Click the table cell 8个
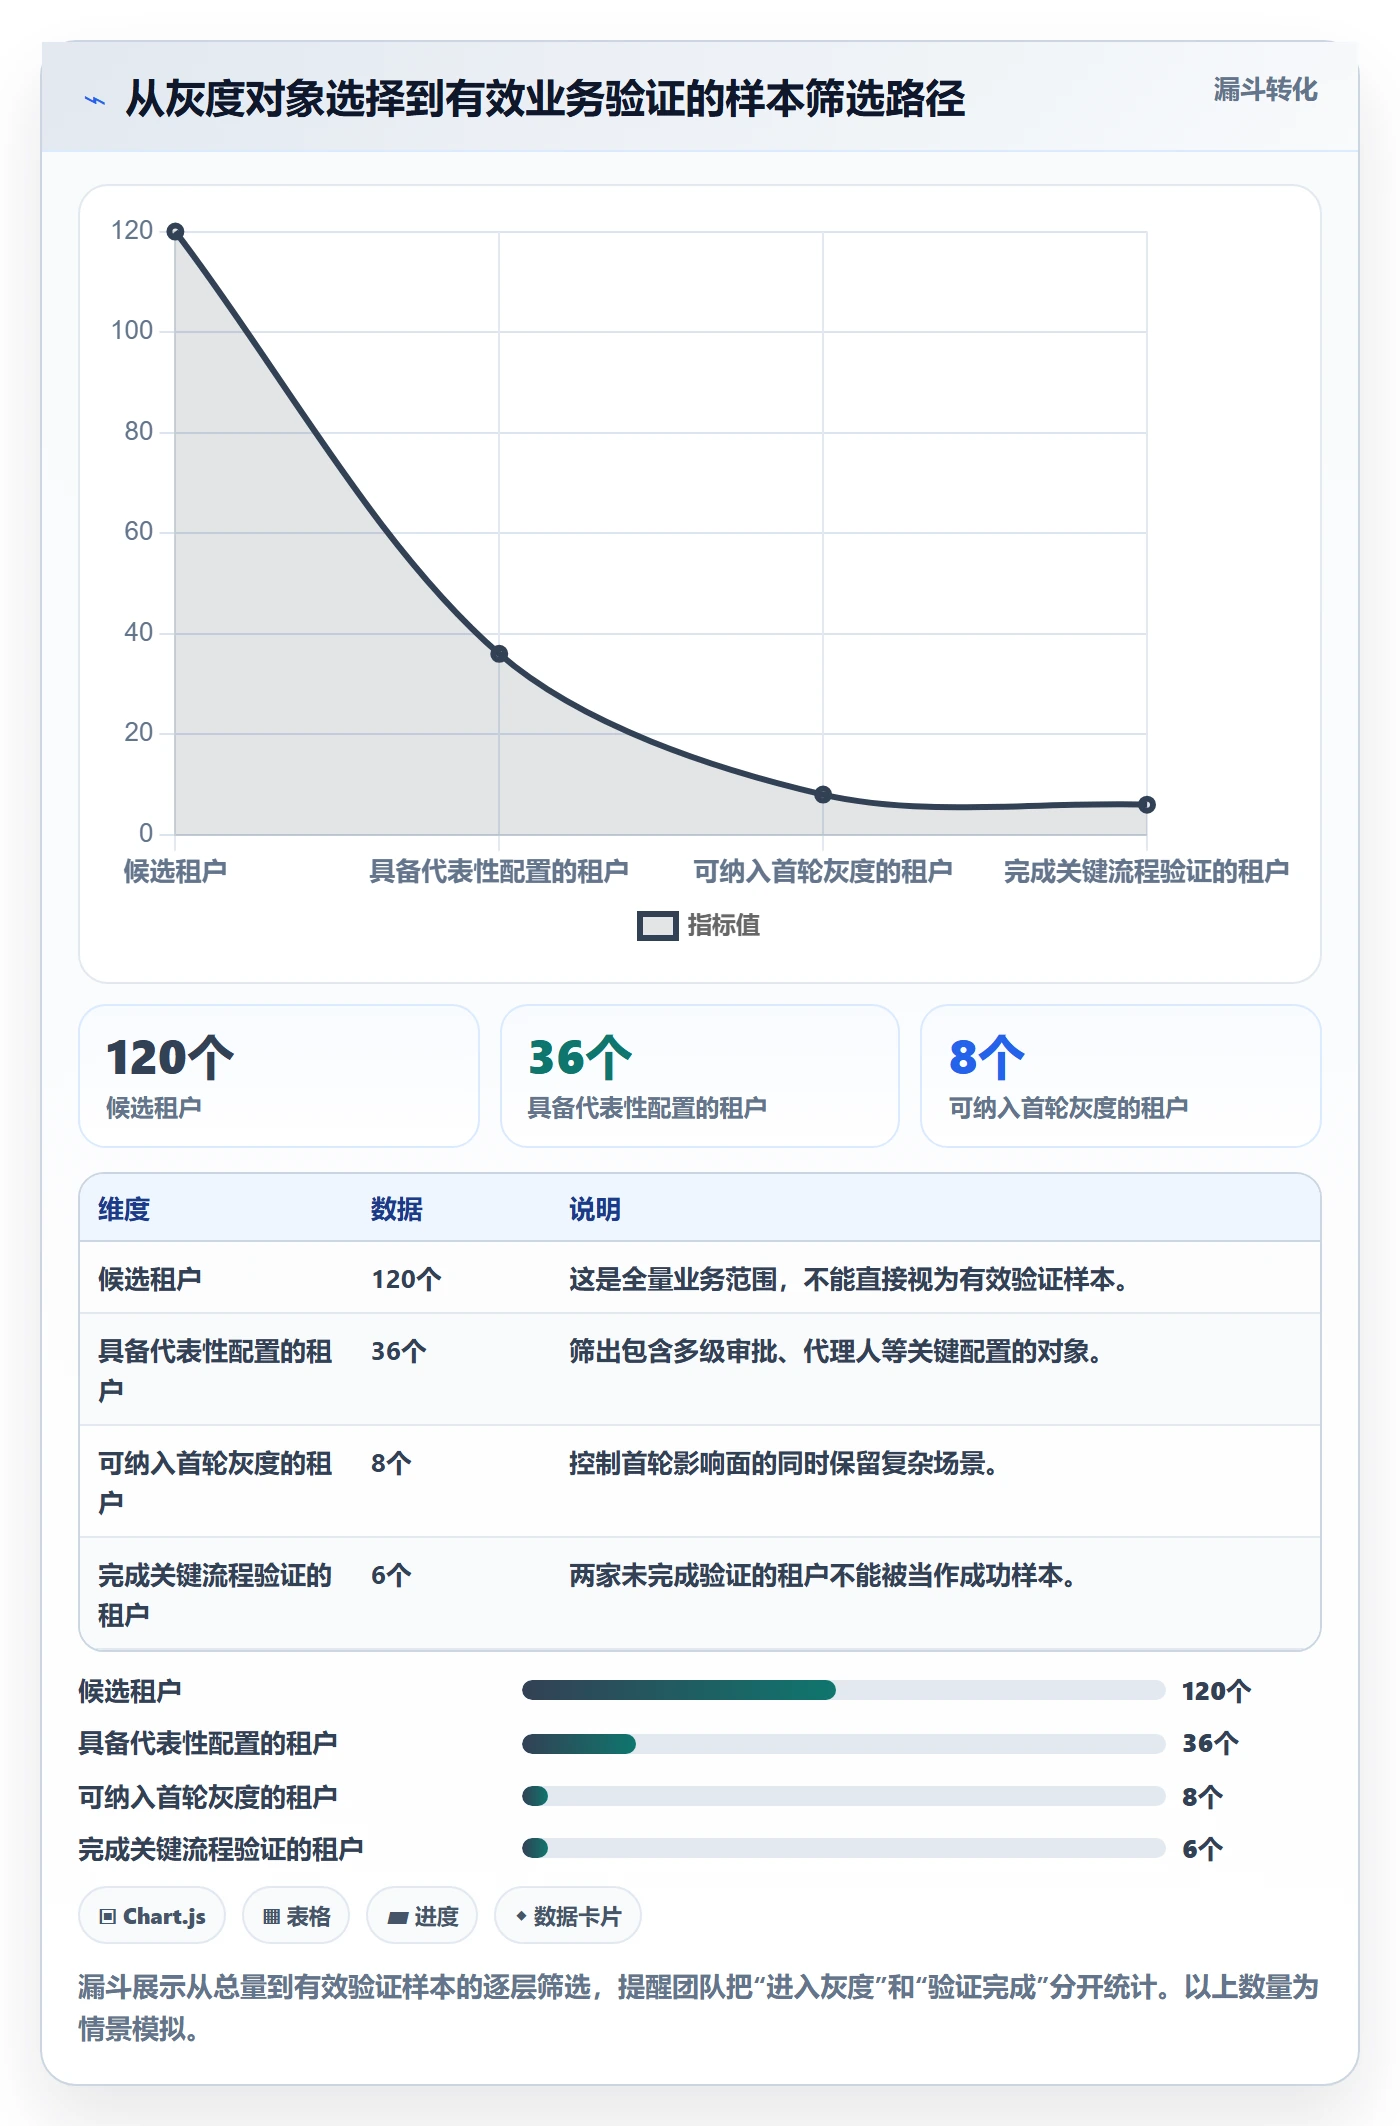This screenshot has width=1400, height=2126. 391,1464
